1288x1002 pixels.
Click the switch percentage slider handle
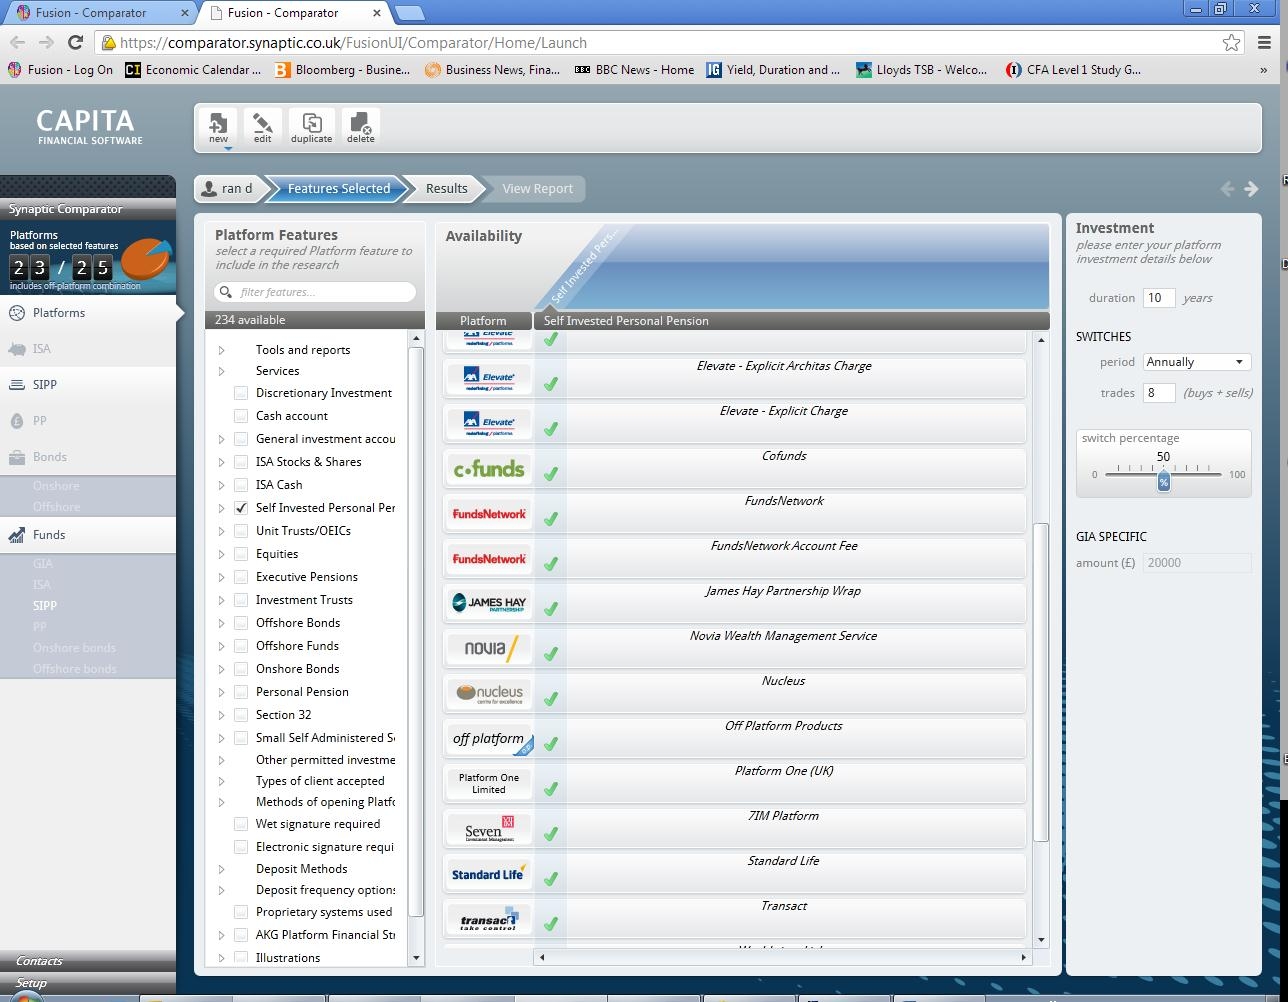(1163, 482)
